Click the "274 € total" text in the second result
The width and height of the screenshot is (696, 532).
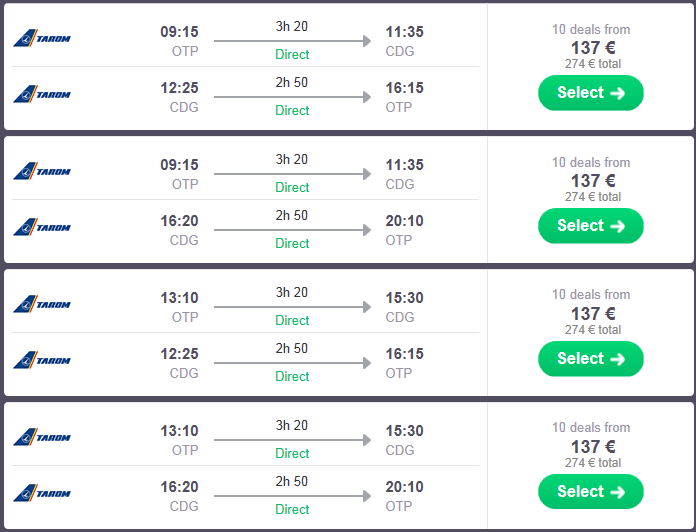coord(592,197)
